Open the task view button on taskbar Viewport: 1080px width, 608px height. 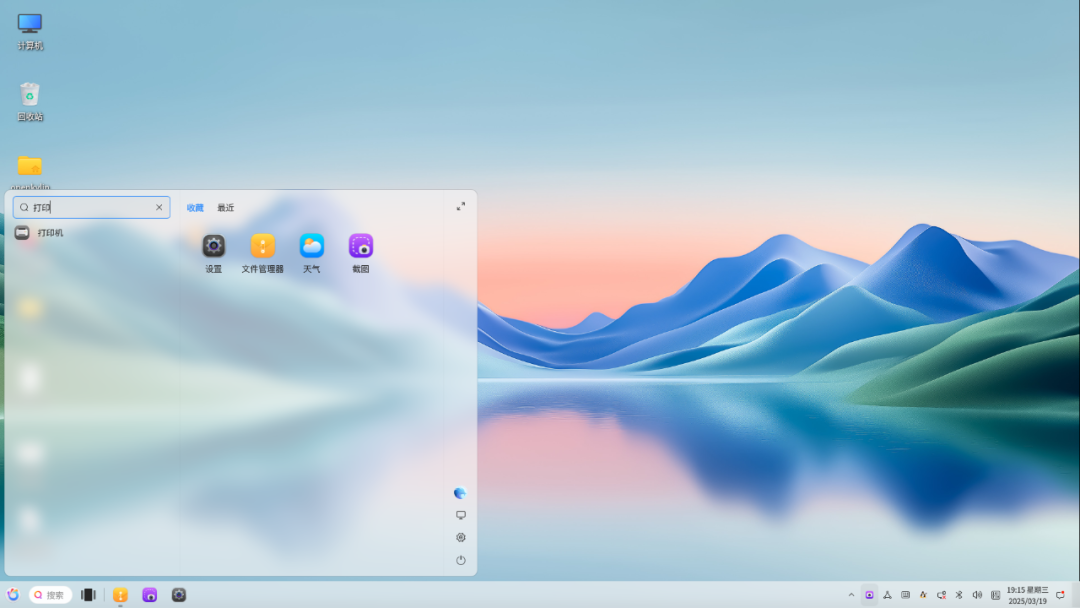[88, 595]
